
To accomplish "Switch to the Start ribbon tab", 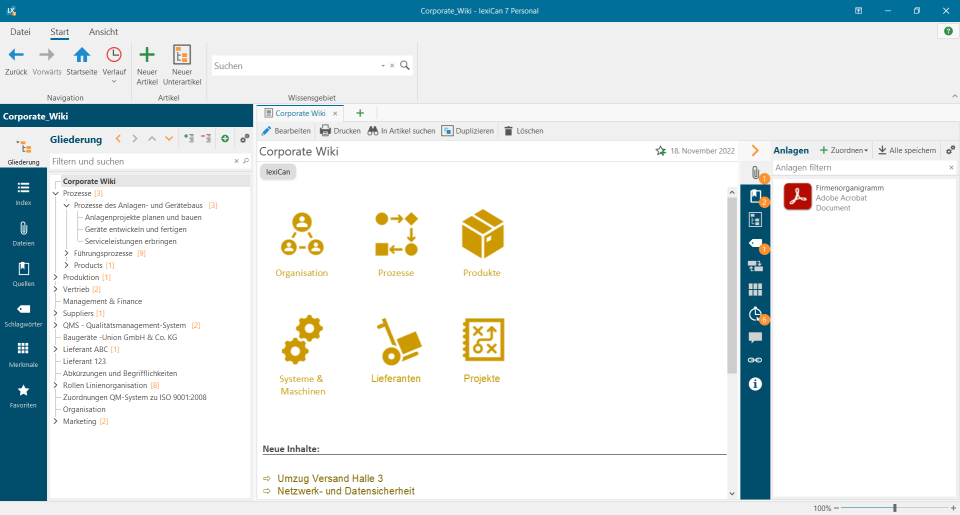I will [x=59, y=32].
